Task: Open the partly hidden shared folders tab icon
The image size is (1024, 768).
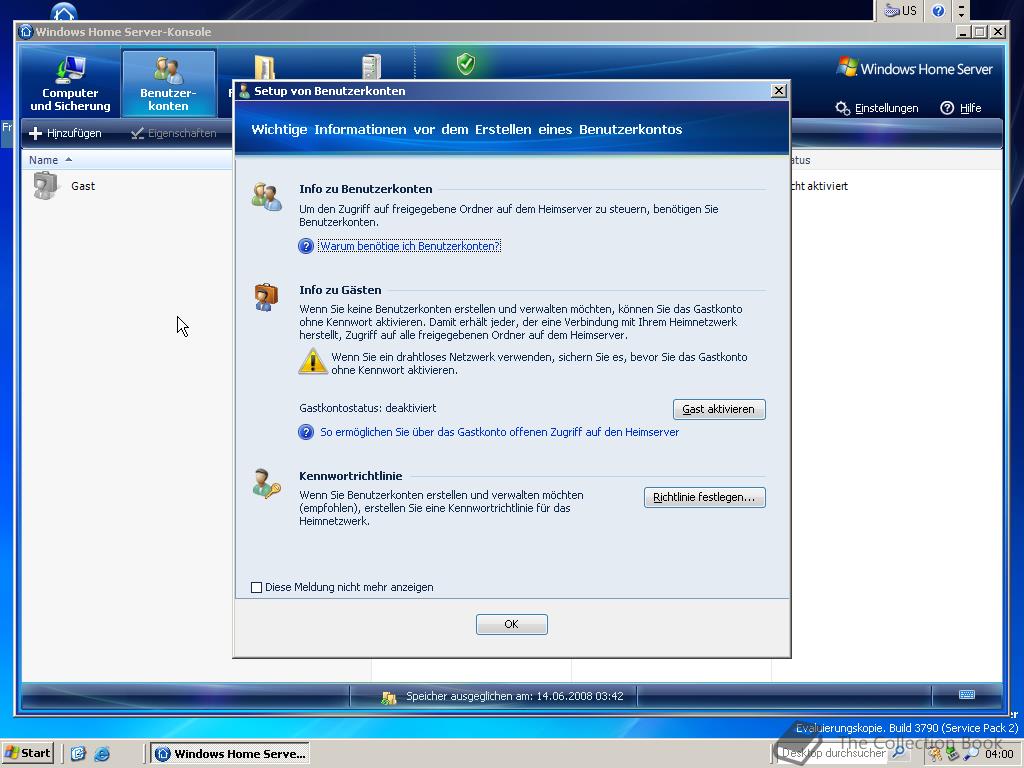Action: (264, 67)
